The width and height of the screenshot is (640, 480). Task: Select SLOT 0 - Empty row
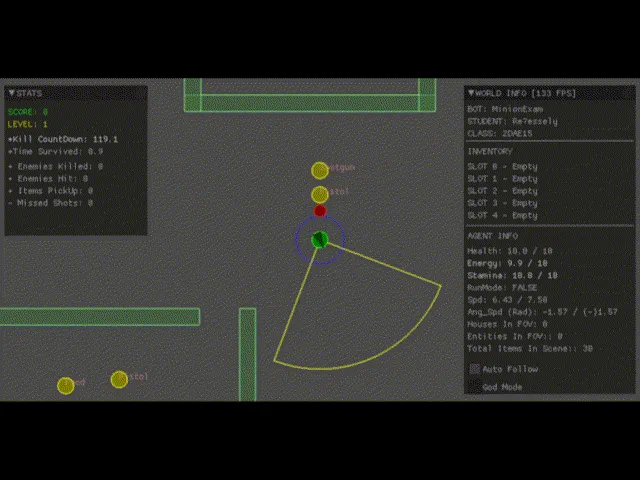coord(502,167)
